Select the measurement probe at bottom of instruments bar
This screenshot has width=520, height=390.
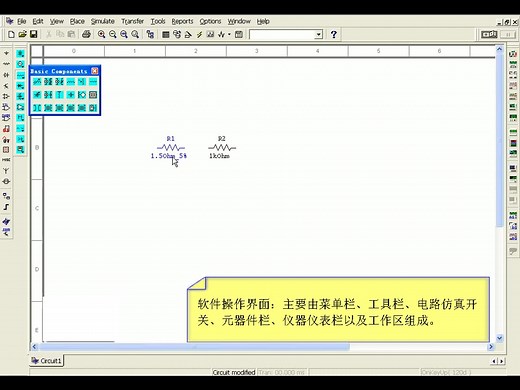tap(513, 251)
